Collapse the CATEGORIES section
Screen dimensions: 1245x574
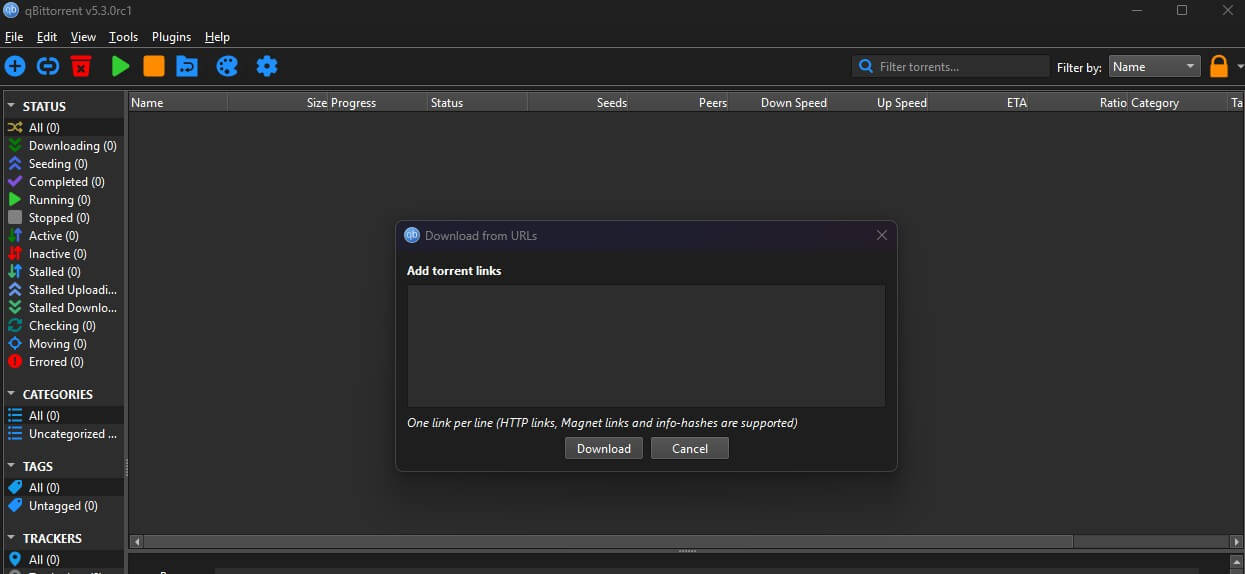click(x=12, y=394)
